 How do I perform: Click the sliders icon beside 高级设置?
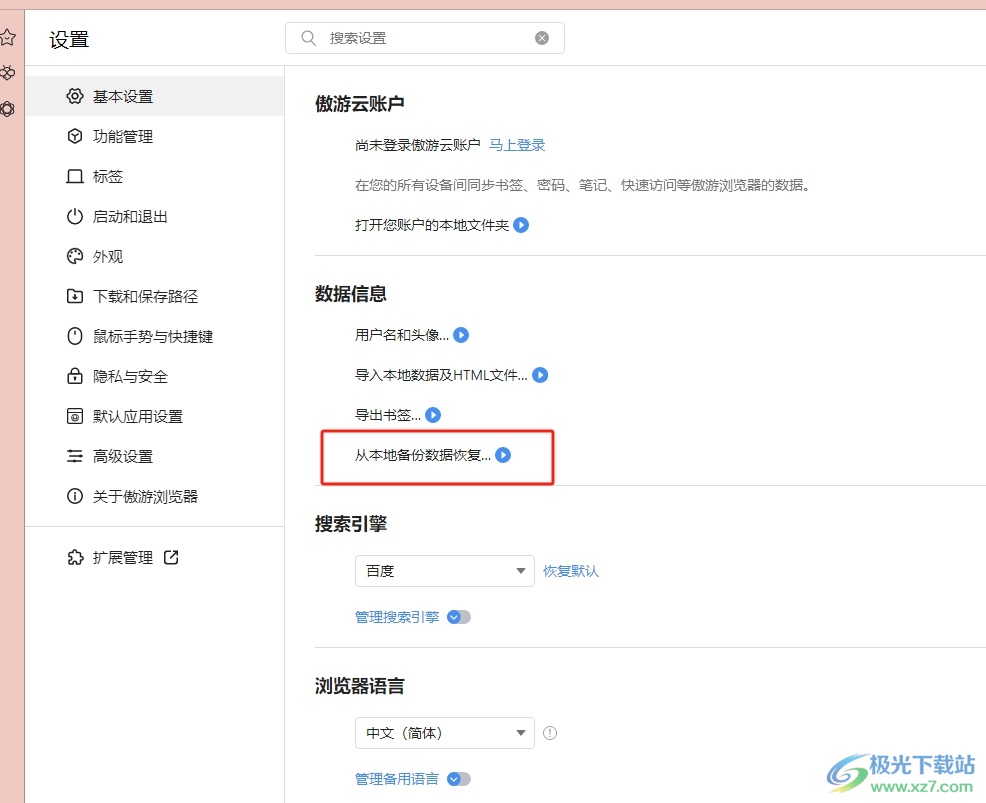(x=75, y=457)
